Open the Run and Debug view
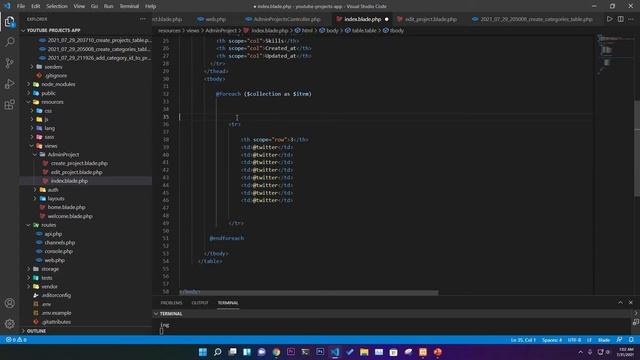This screenshot has width=640, height=360. tap(9, 84)
